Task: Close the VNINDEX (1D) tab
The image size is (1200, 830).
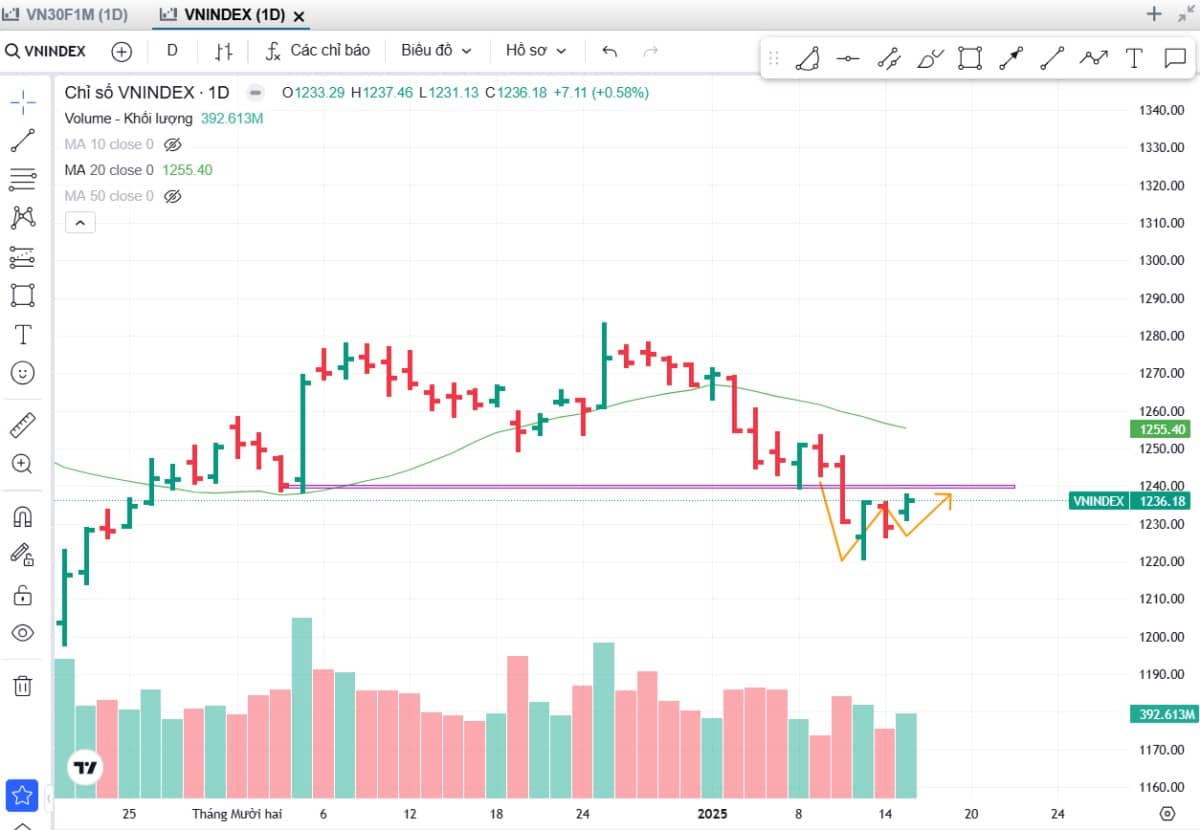Action: tap(299, 16)
